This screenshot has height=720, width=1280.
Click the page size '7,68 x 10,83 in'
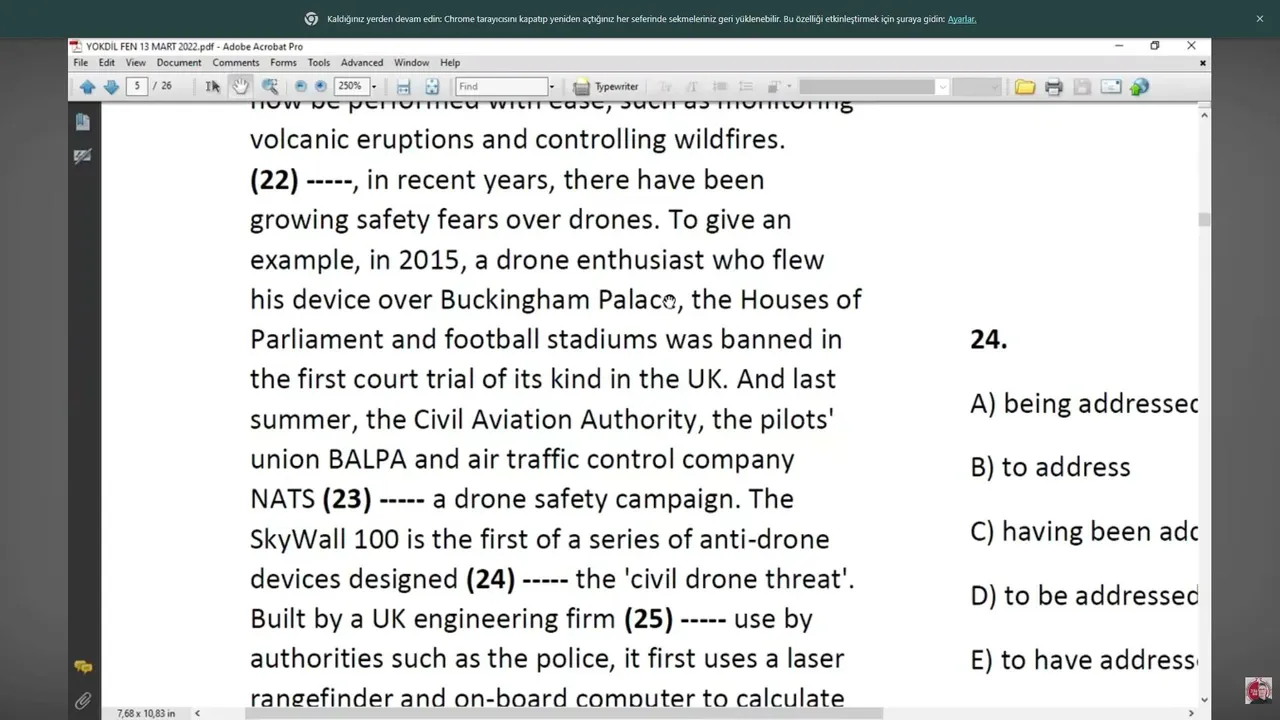click(x=146, y=713)
